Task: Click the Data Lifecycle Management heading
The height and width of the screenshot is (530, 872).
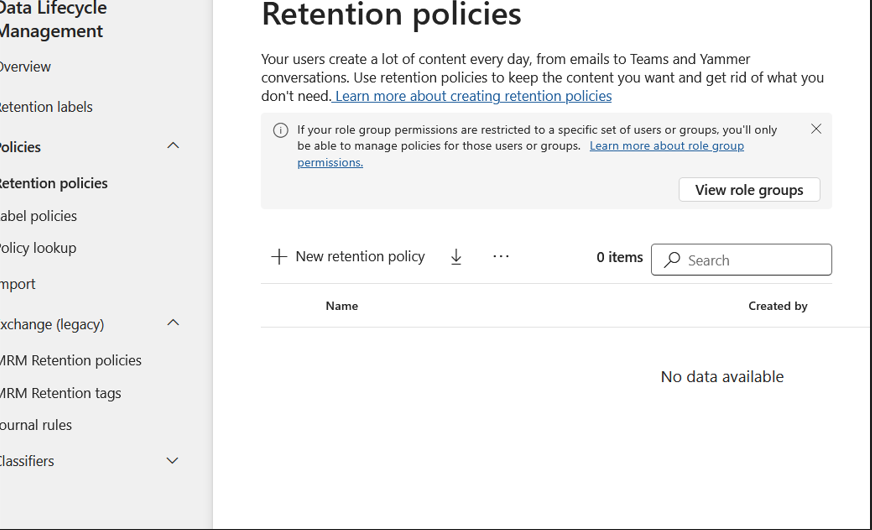Action: [x=53, y=19]
